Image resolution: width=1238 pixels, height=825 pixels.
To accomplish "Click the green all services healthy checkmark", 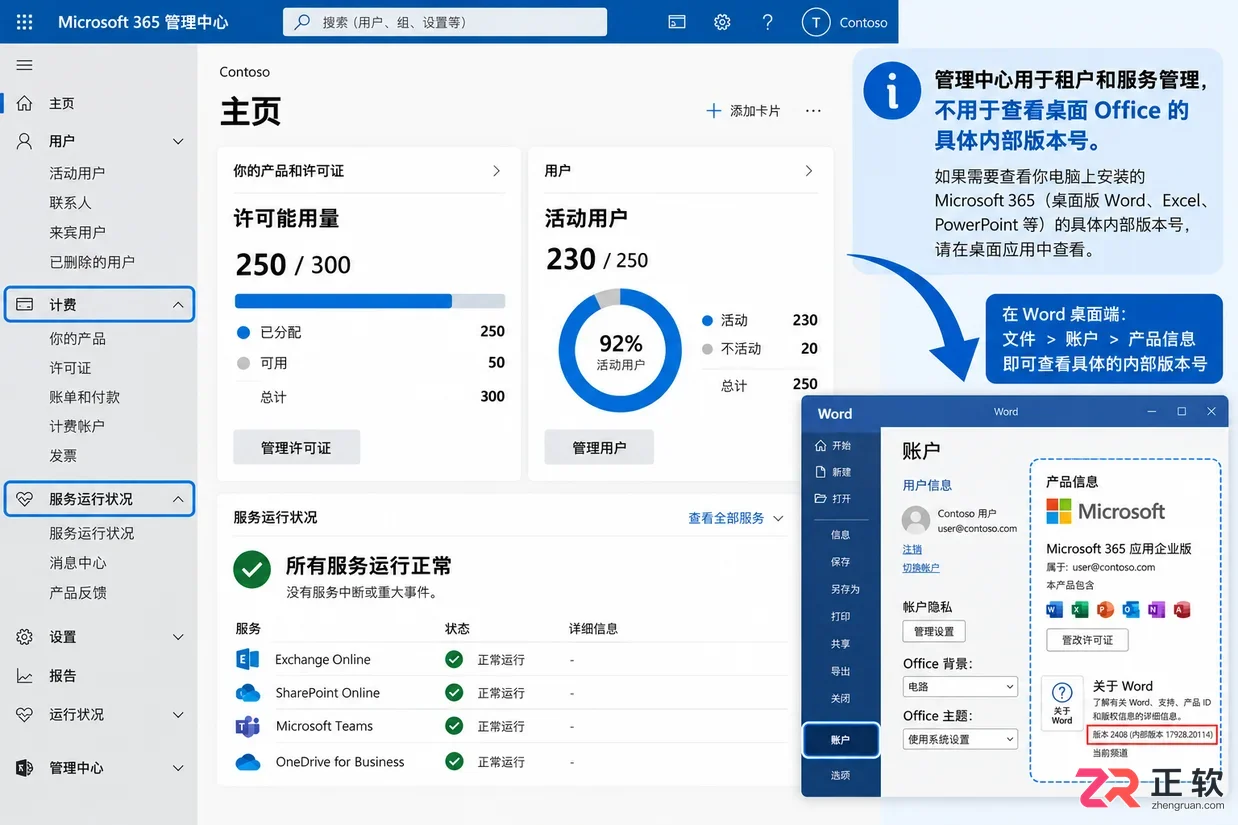I will 252,570.
